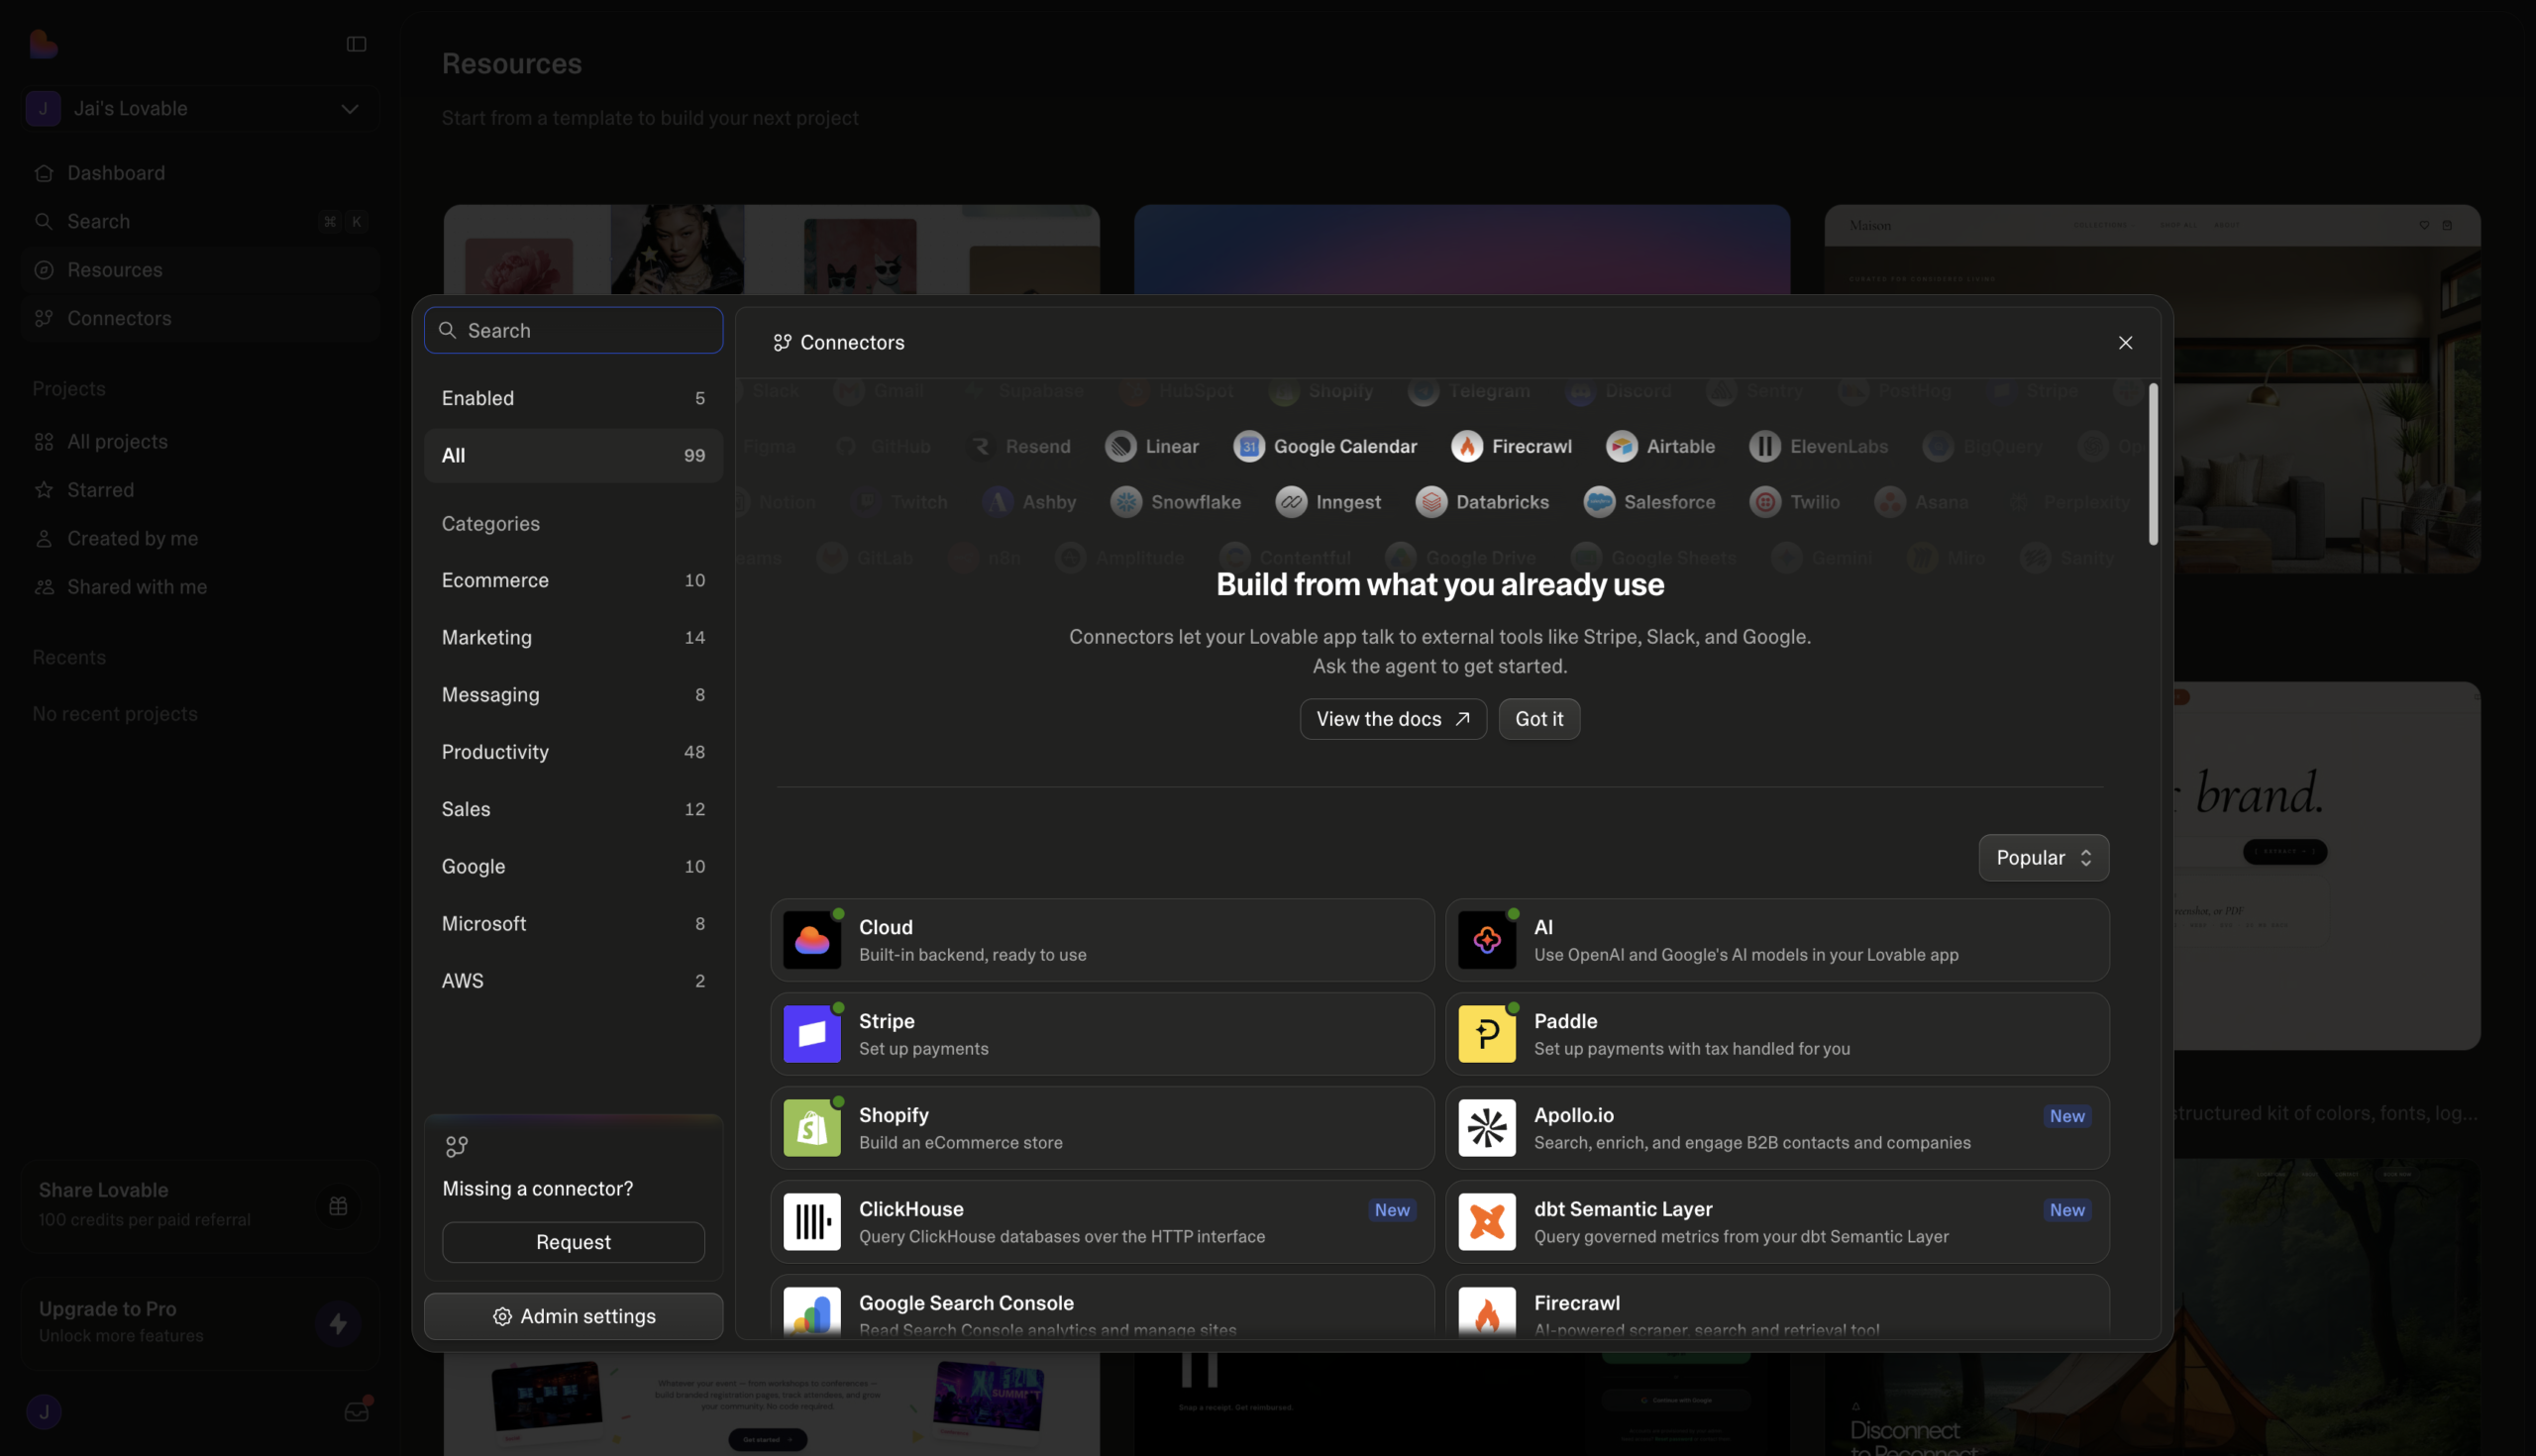Click the Databricks logo icon
2536x1456 pixels.
pyautogui.click(x=1430, y=502)
